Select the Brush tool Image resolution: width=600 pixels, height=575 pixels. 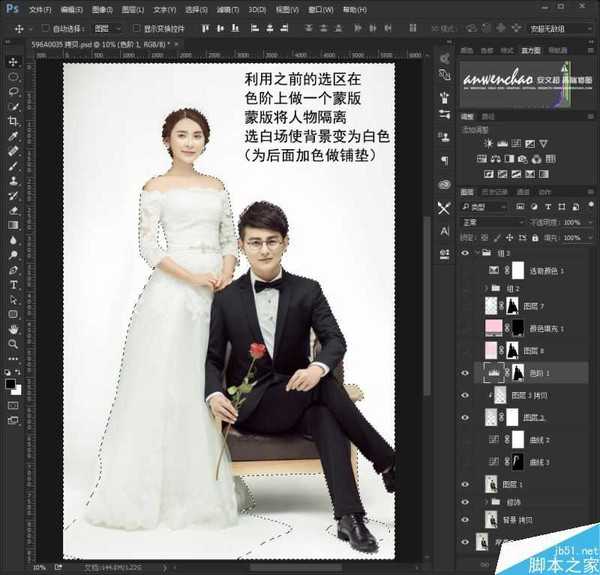14,166
